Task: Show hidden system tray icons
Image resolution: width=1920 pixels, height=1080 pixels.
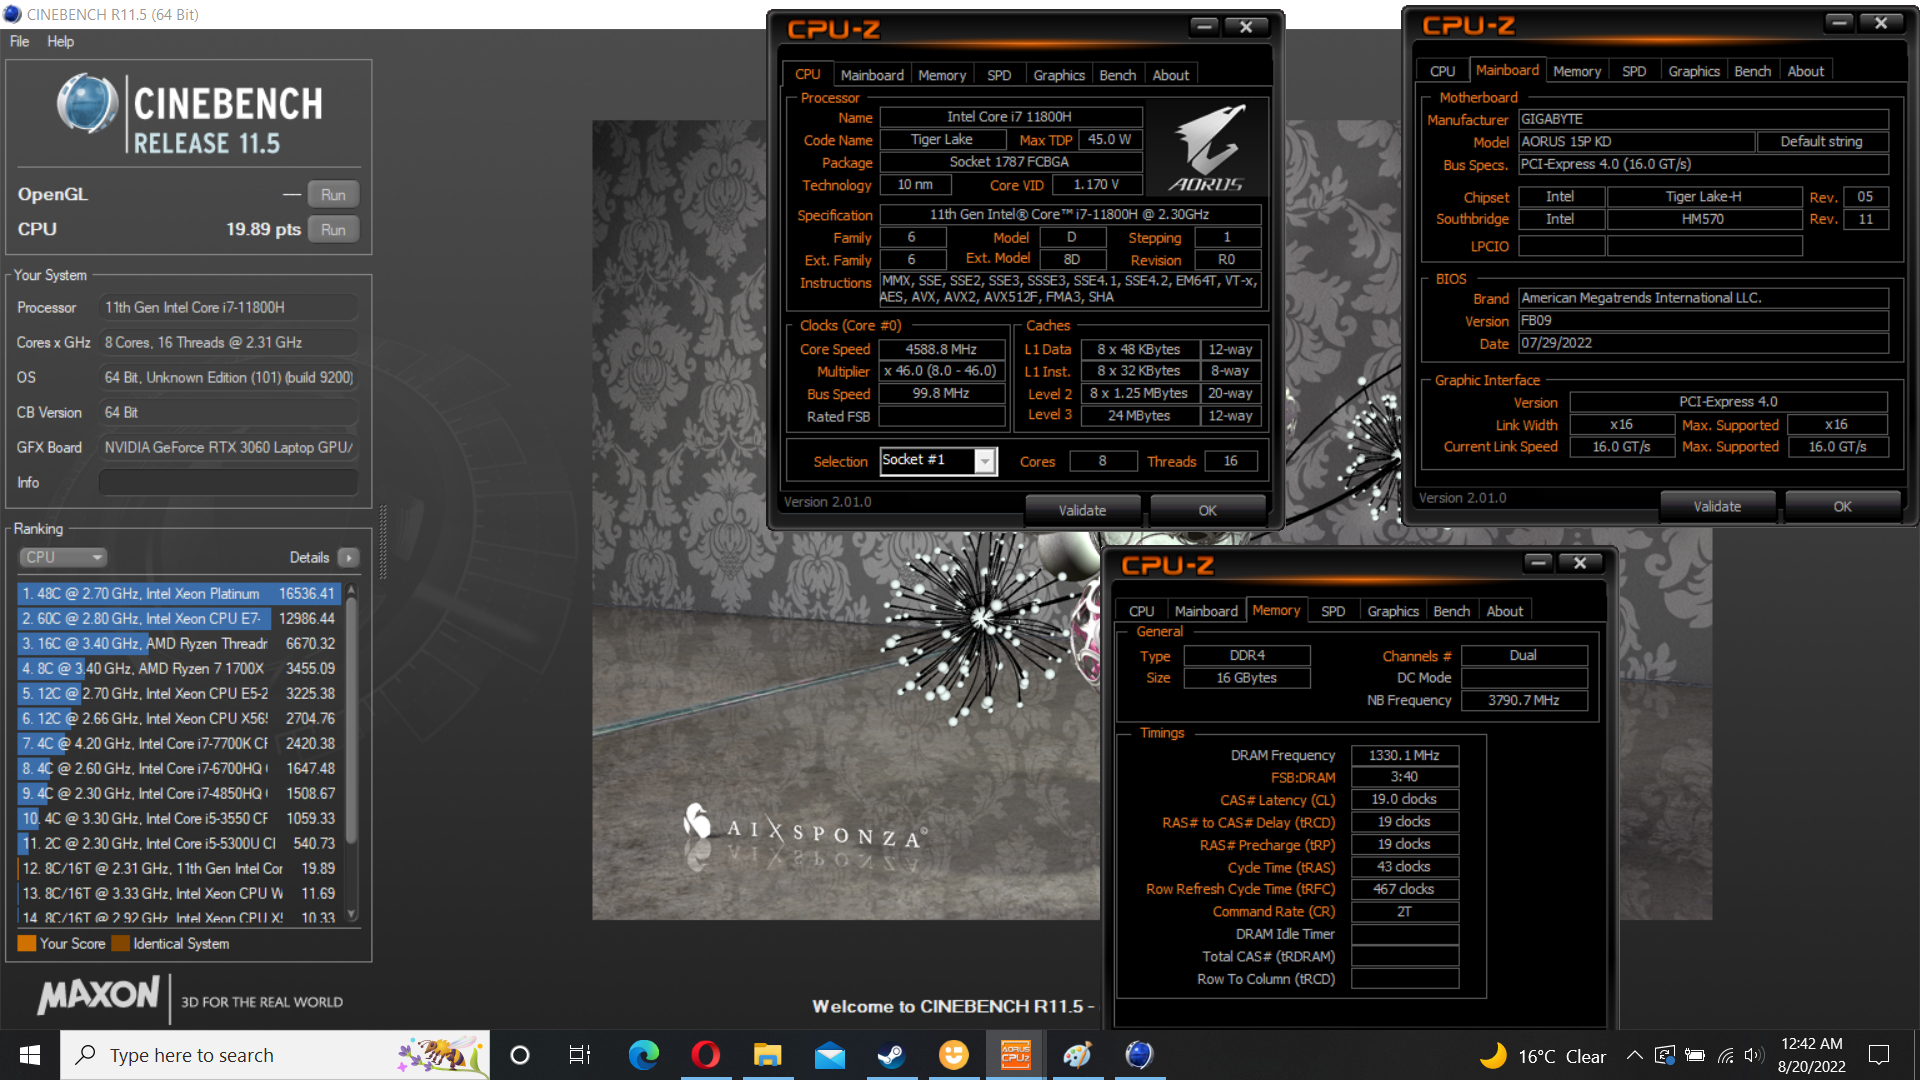Action: coord(1634,1055)
